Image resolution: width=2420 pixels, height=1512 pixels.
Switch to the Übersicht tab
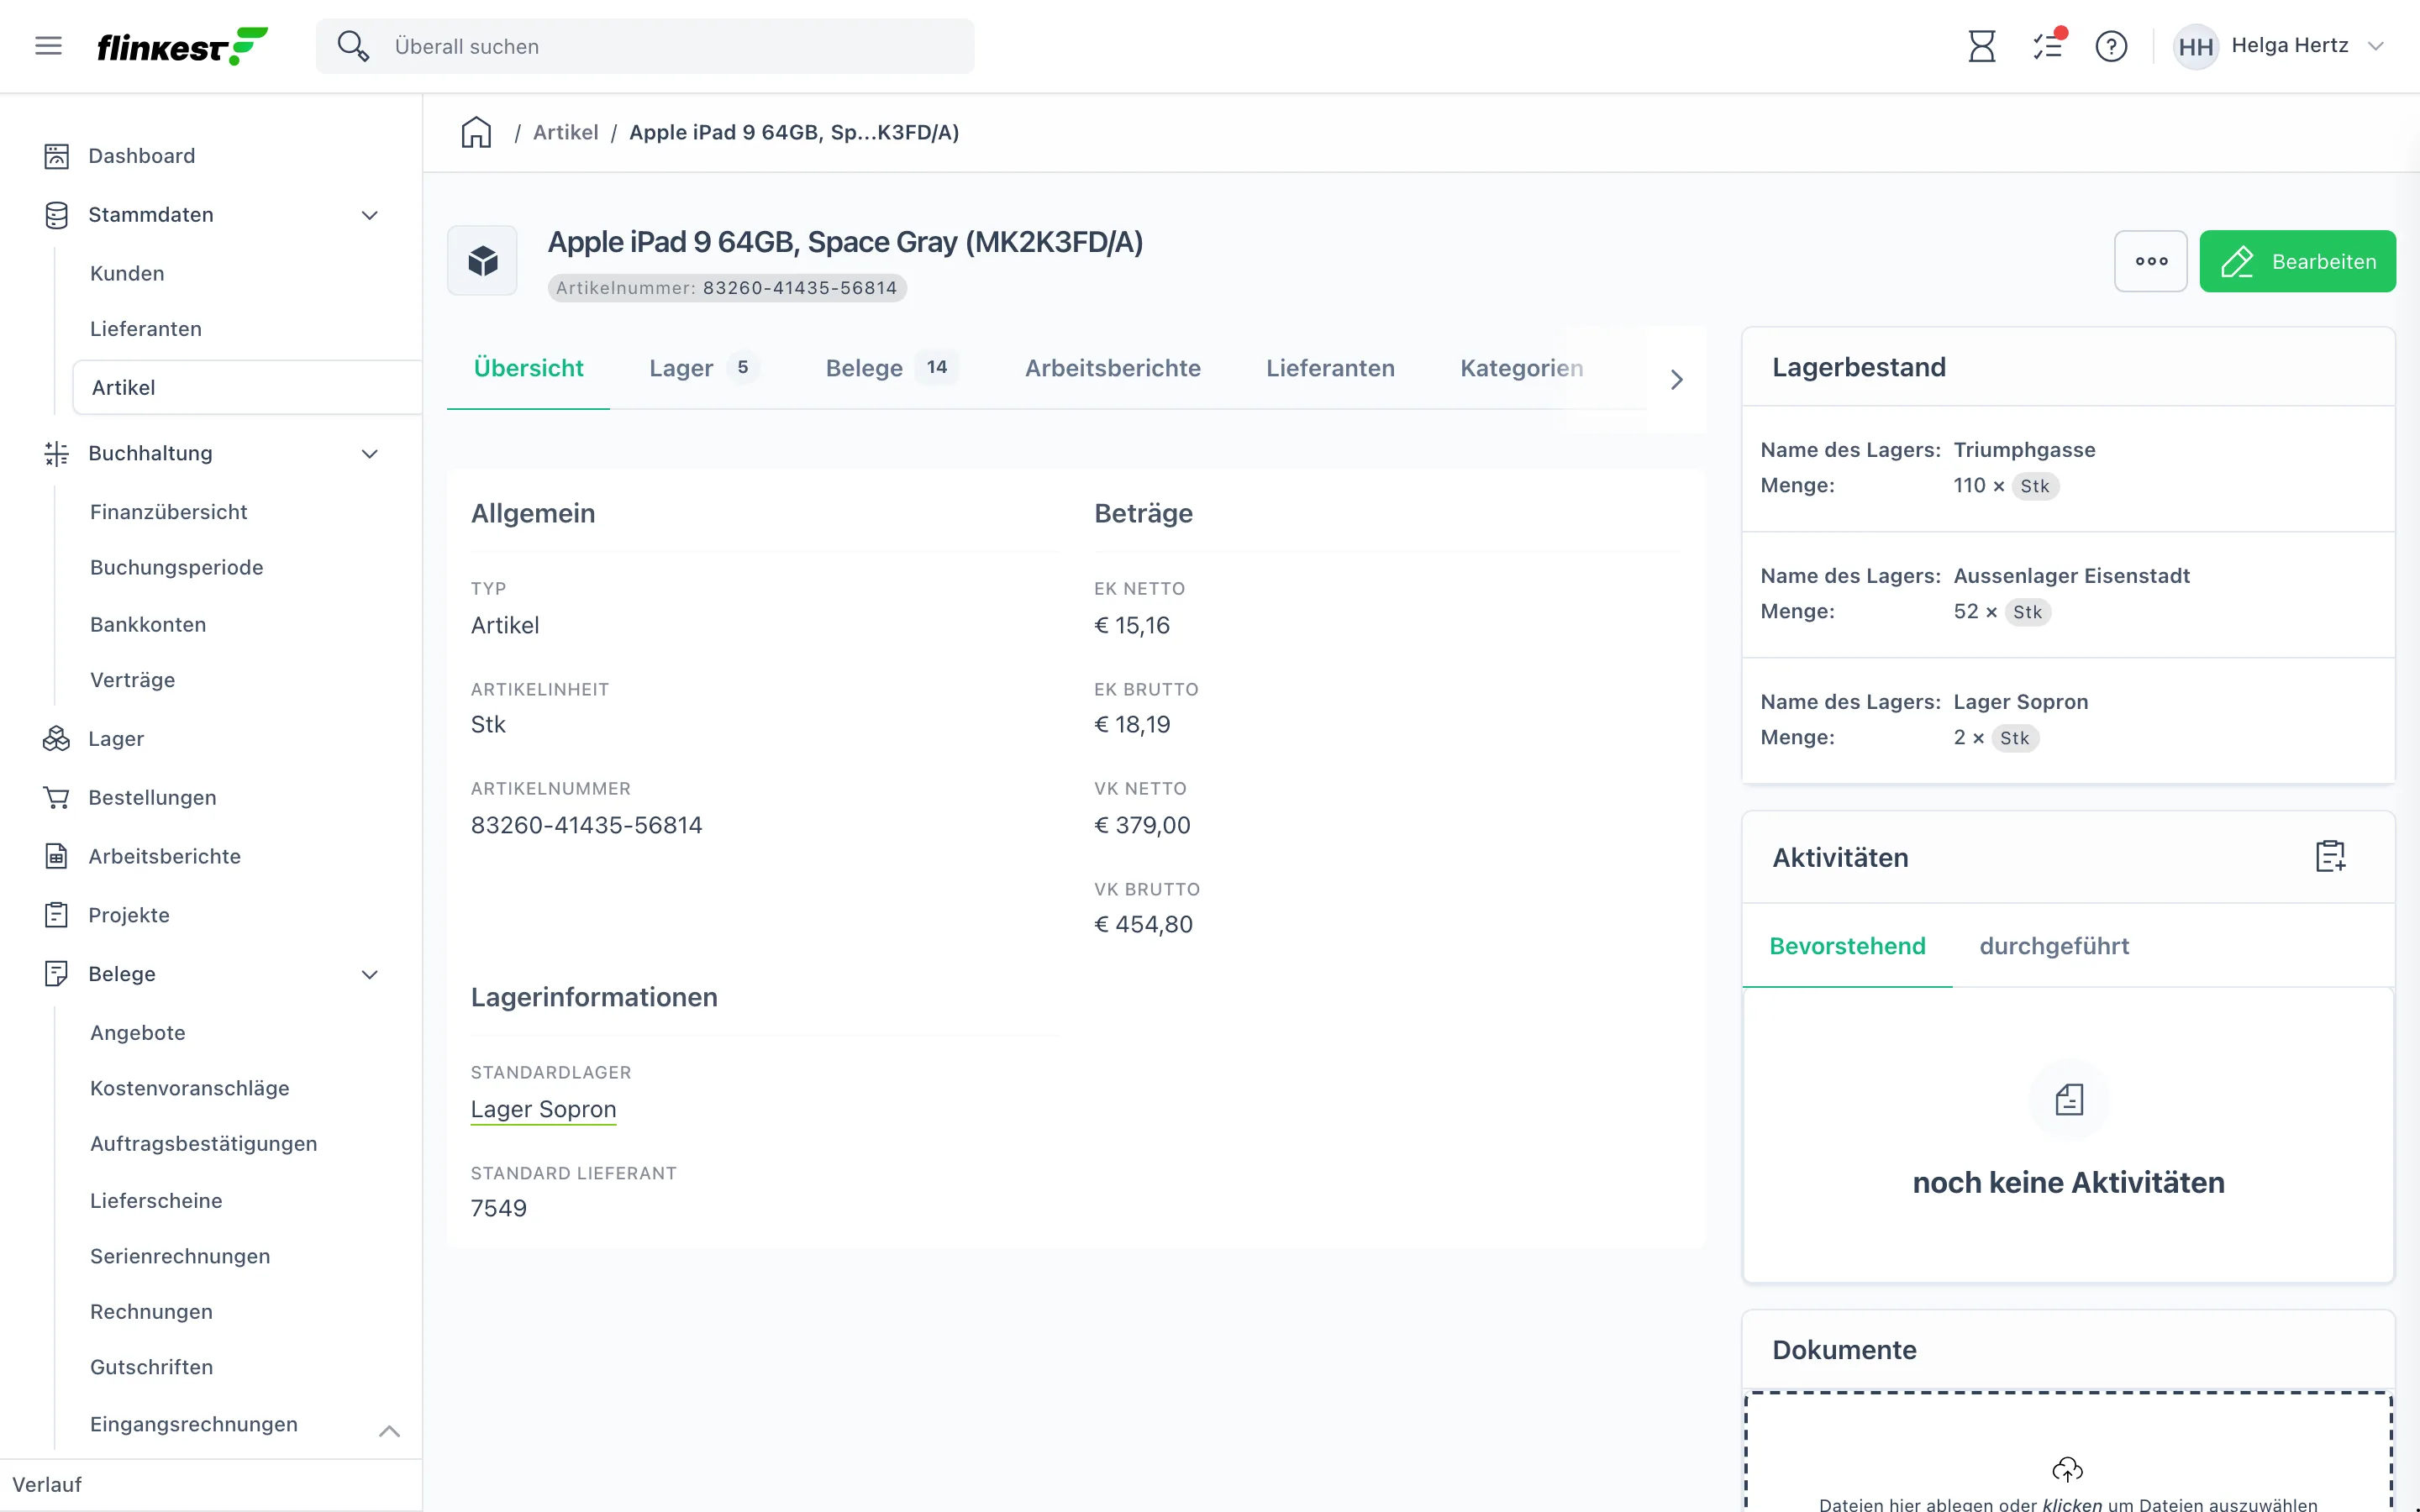pyautogui.click(x=528, y=368)
